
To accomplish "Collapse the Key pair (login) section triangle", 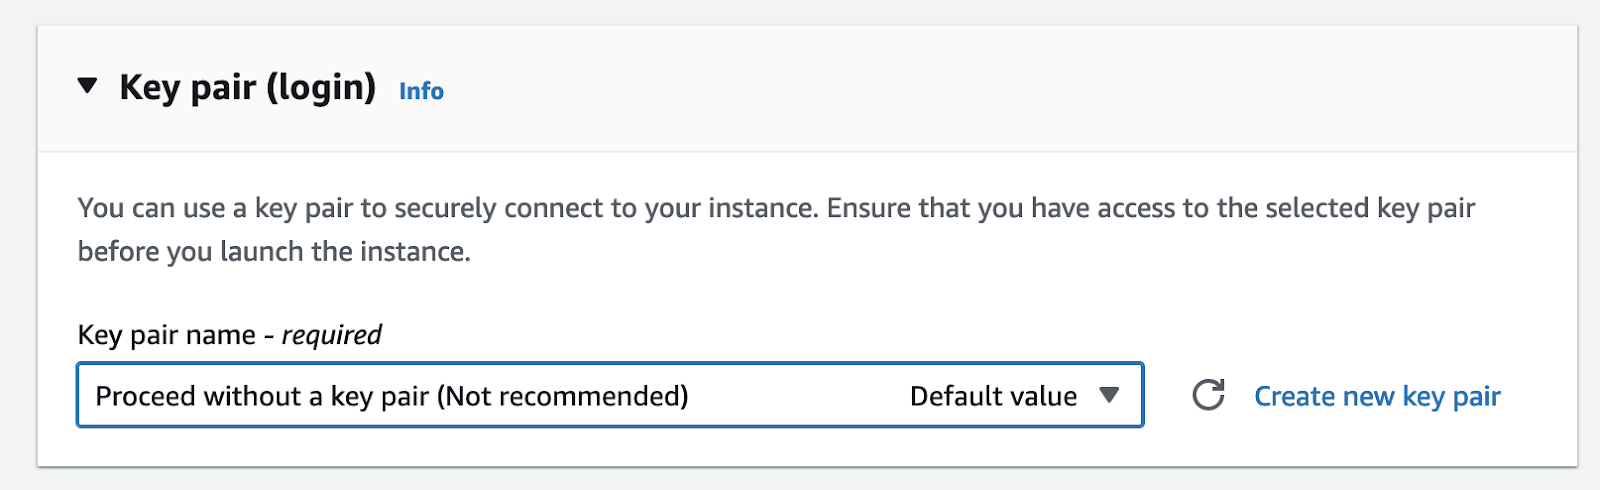I will coord(88,86).
